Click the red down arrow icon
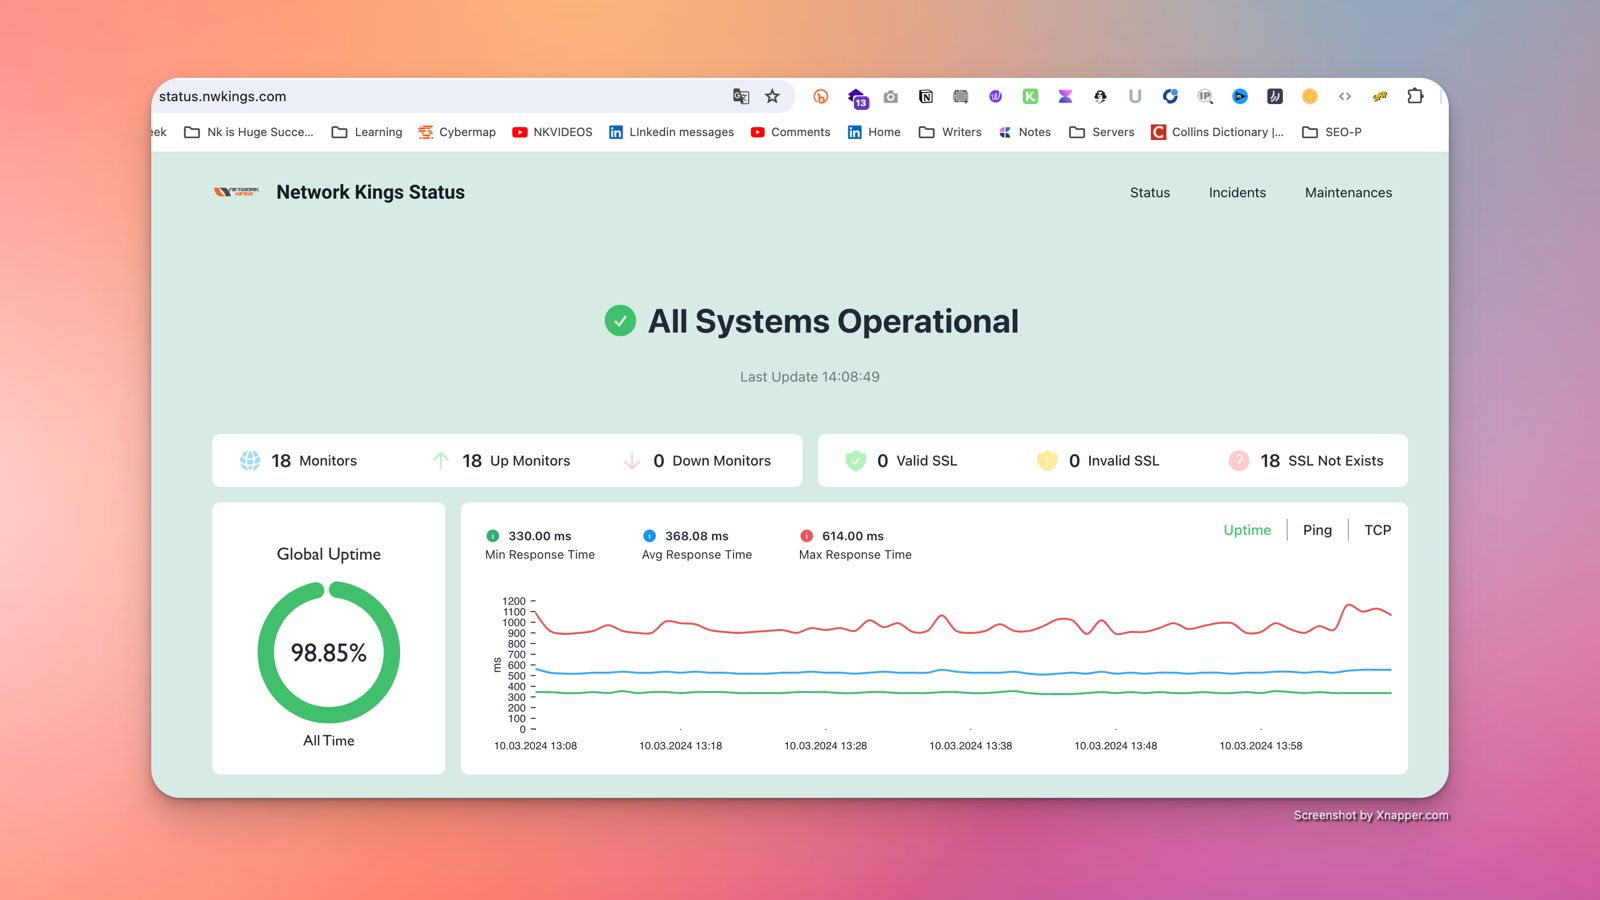Viewport: 1600px width, 900px height. (631, 460)
